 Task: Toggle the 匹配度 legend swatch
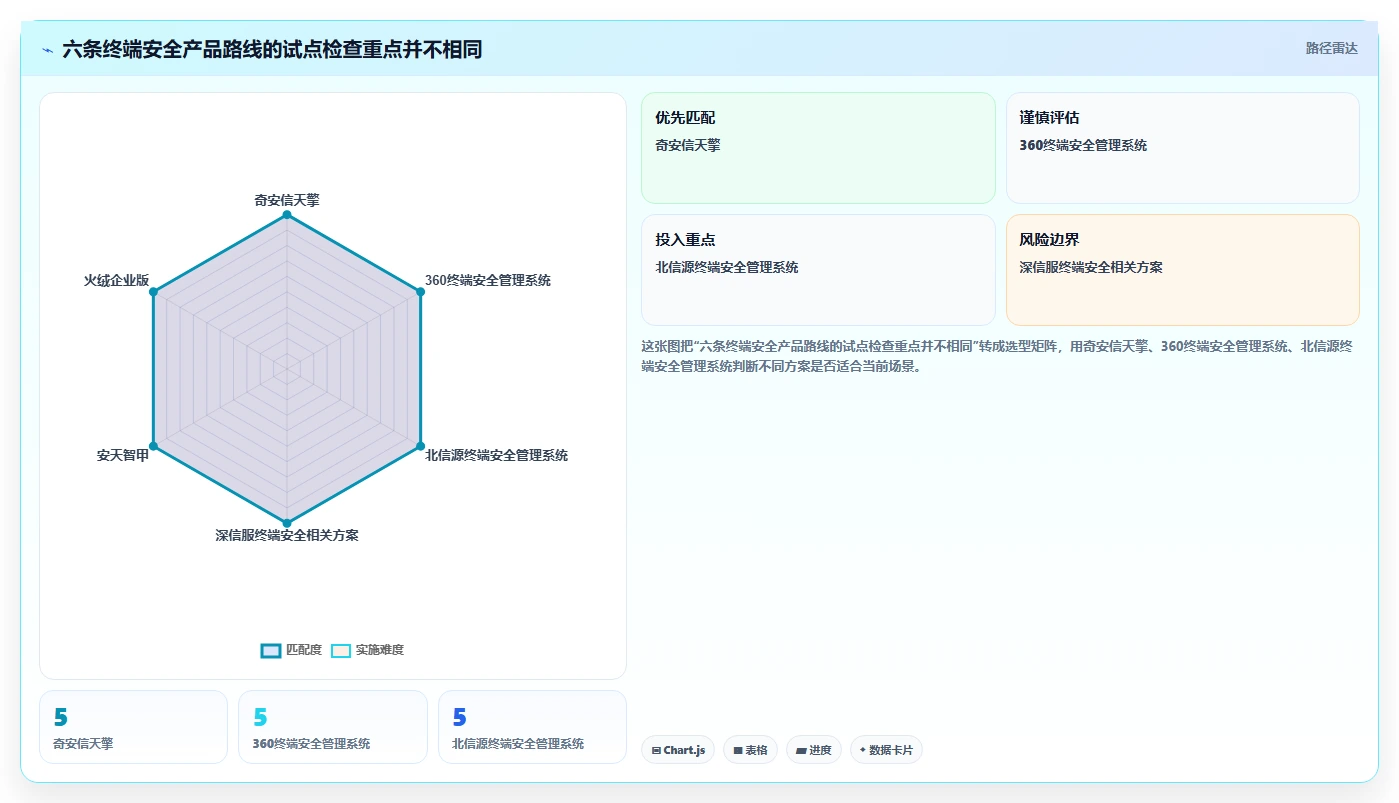coord(271,650)
